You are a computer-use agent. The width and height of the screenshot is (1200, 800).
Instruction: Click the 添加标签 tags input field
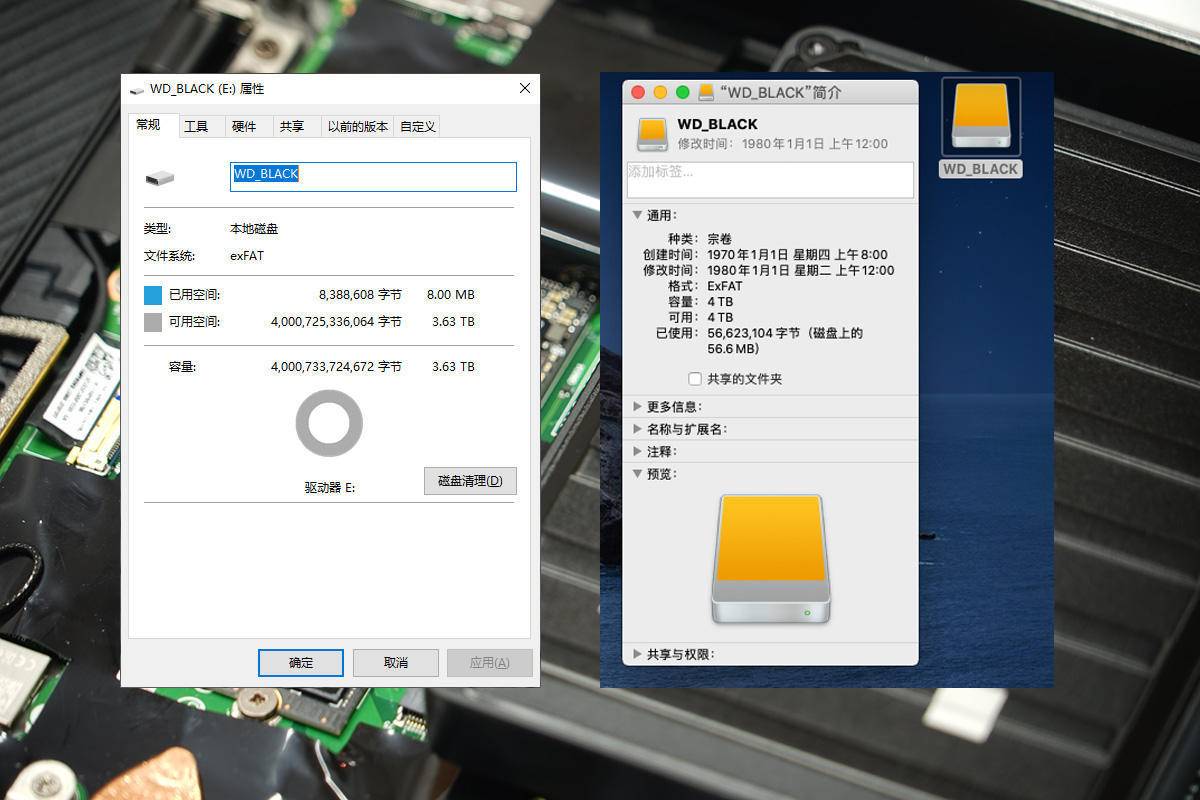coord(770,180)
